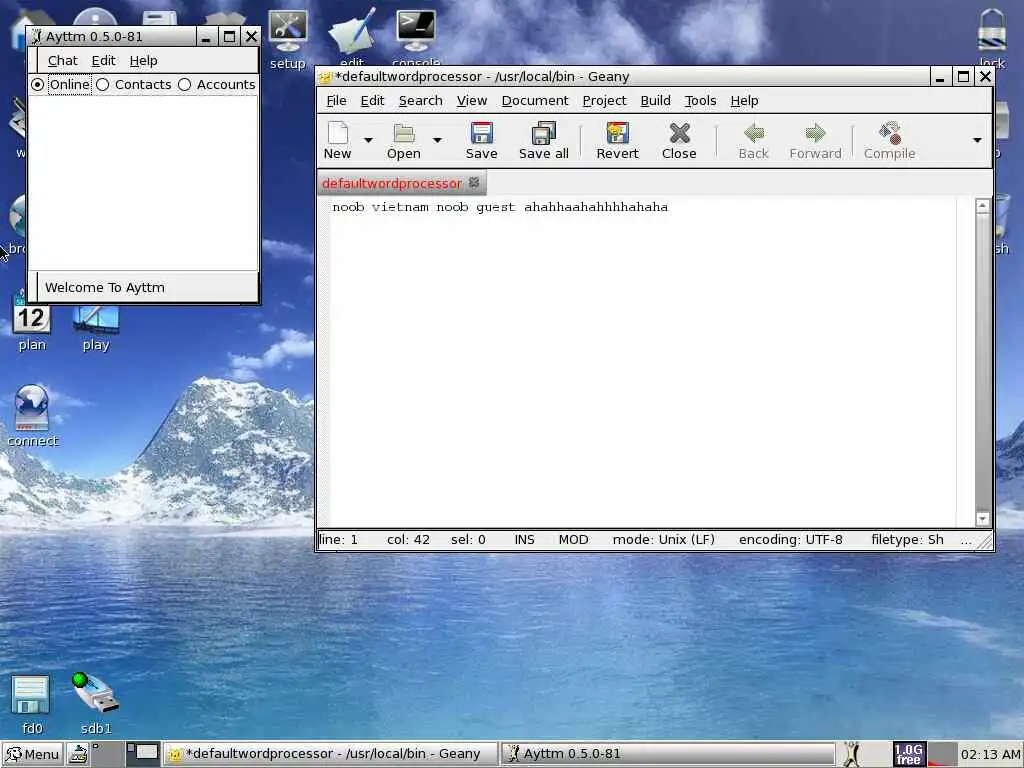
Task: Switch to the Ayttm 0.5.0-81 taskbar button
Action: click(667, 754)
